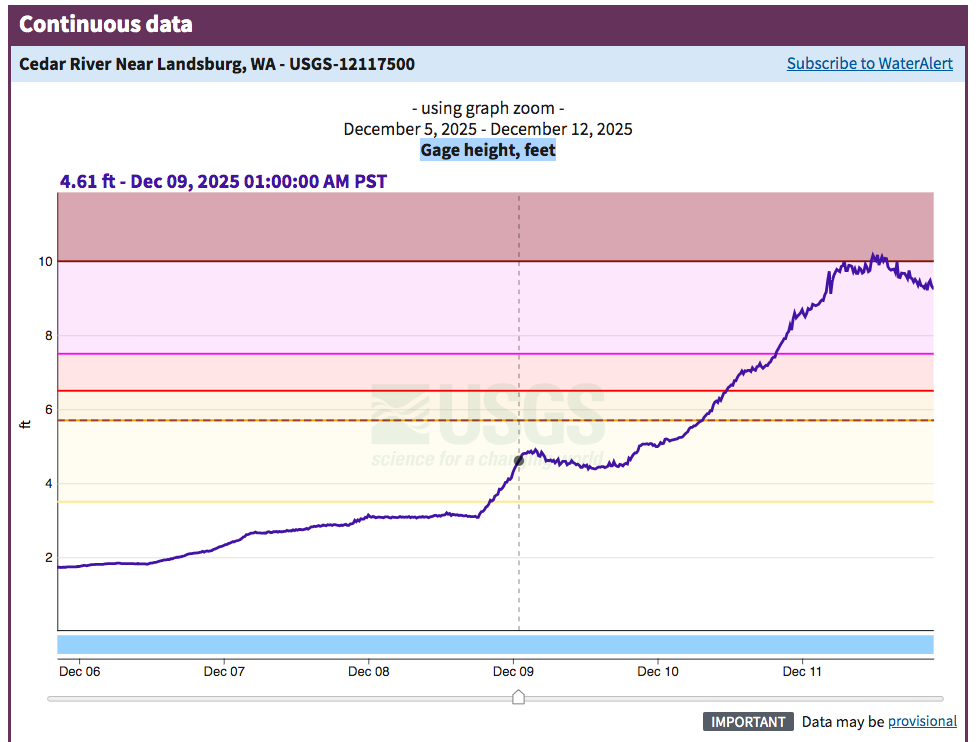Click the Cedar River Near Landsburg station title
The width and height of the screenshot is (976, 742).
coord(217,64)
